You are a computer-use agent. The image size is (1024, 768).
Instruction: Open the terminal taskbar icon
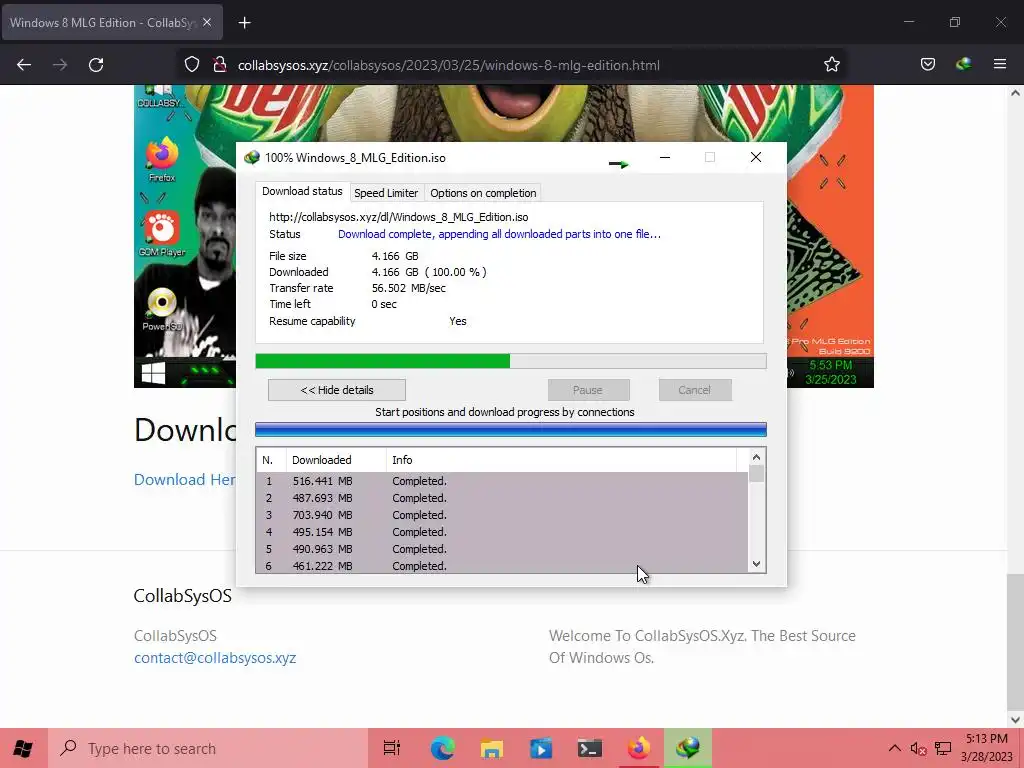click(590, 748)
